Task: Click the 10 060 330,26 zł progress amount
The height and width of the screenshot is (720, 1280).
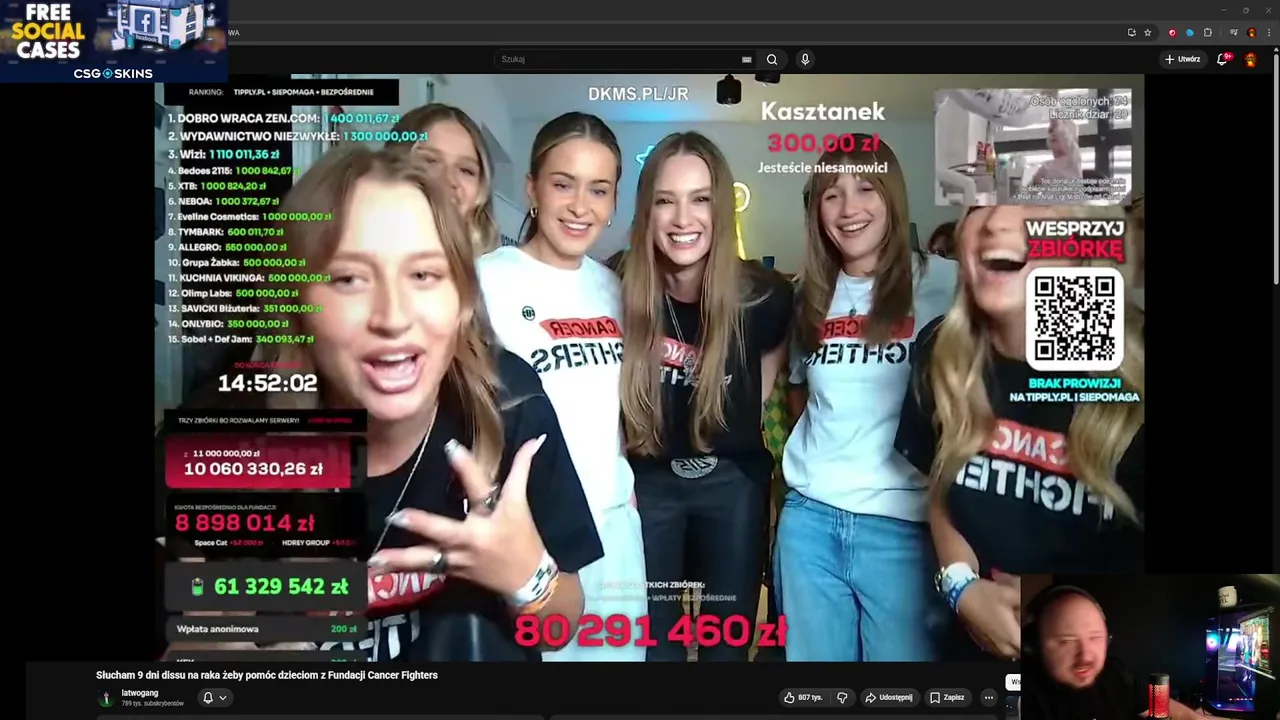Action: click(253, 469)
